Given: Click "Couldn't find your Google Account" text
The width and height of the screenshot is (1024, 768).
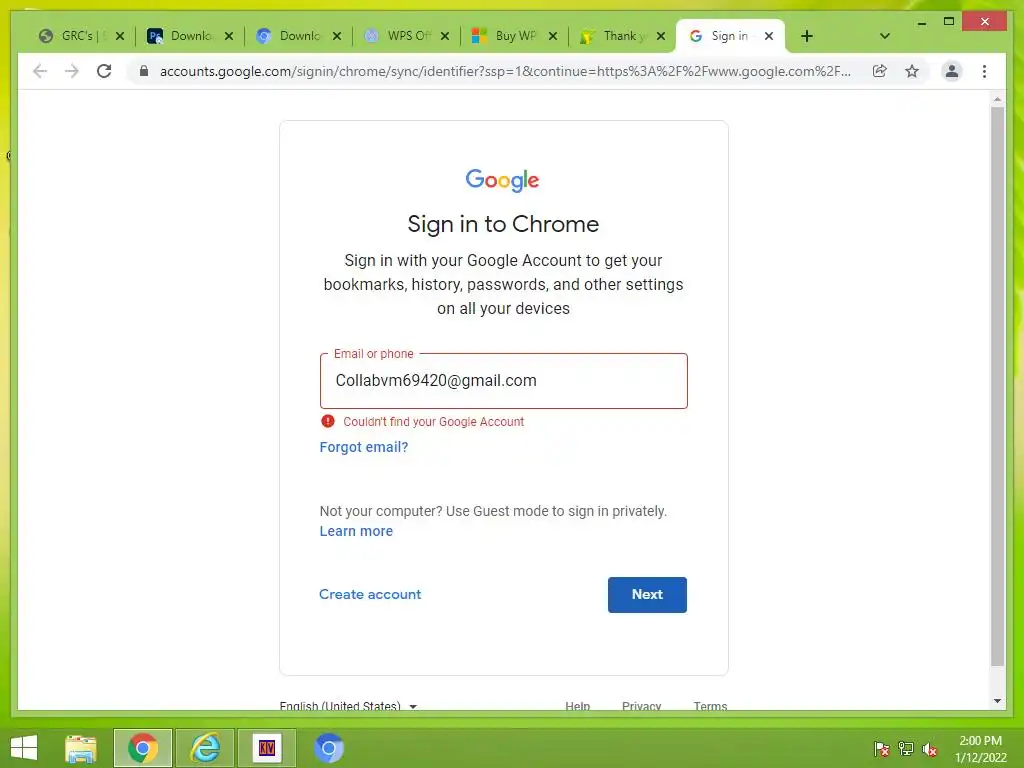Looking at the screenshot, I should (x=434, y=422).
